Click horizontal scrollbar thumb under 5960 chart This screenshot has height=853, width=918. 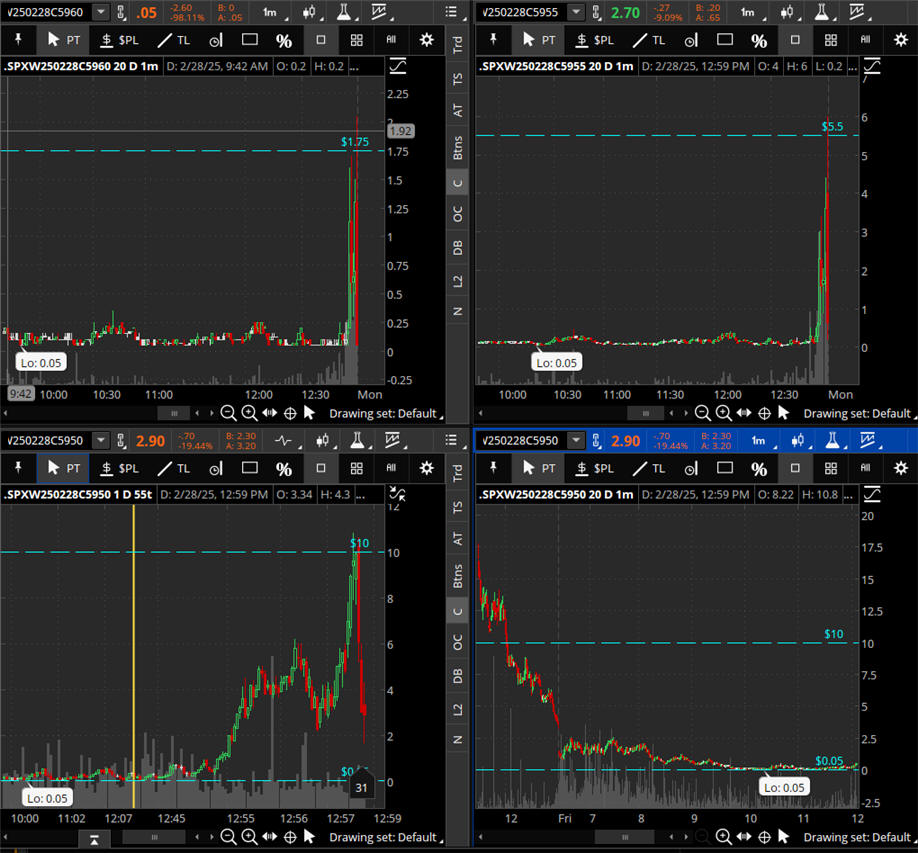click(174, 413)
